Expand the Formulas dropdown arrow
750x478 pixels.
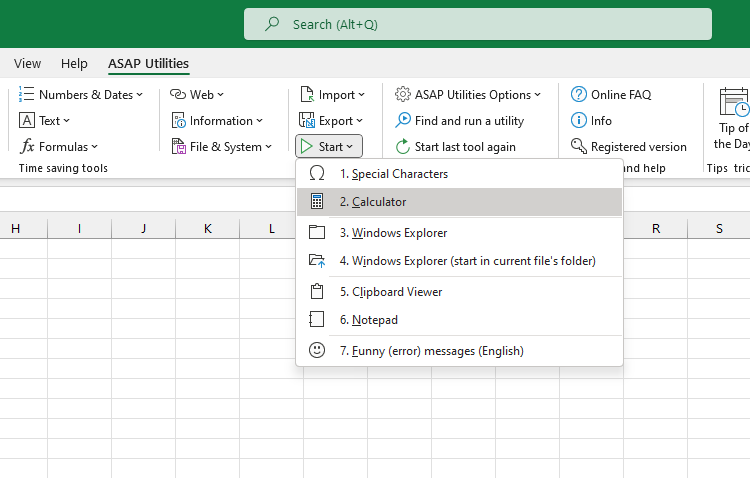(x=94, y=147)
